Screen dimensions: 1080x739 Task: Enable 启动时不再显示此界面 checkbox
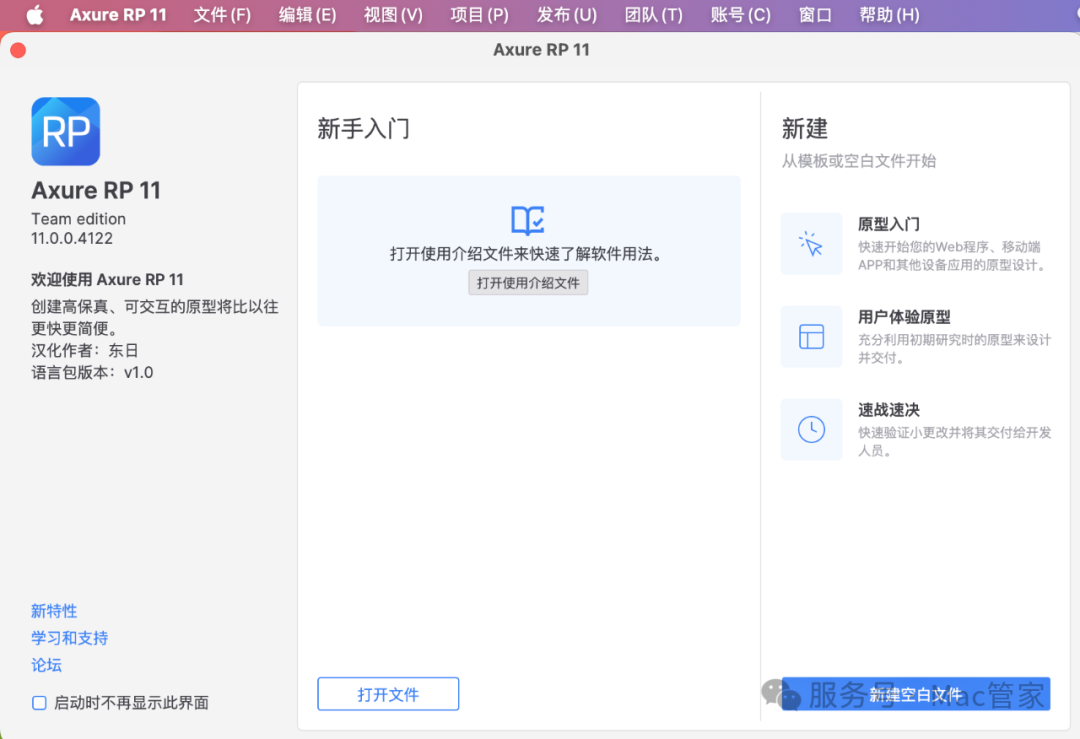pyautogui.click(x=39, y=702)
